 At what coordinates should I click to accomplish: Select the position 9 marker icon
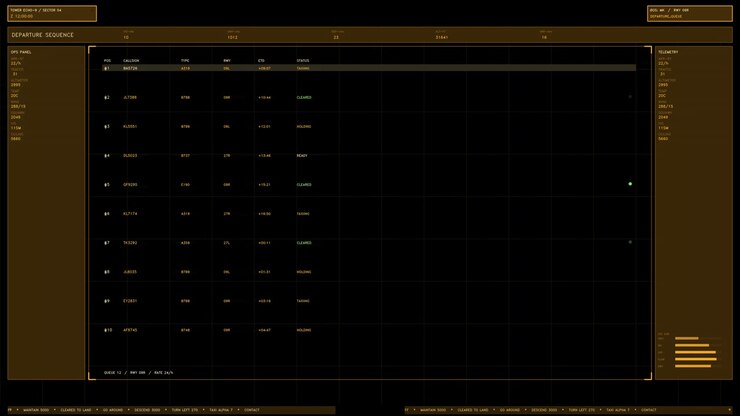click(105, 301)
